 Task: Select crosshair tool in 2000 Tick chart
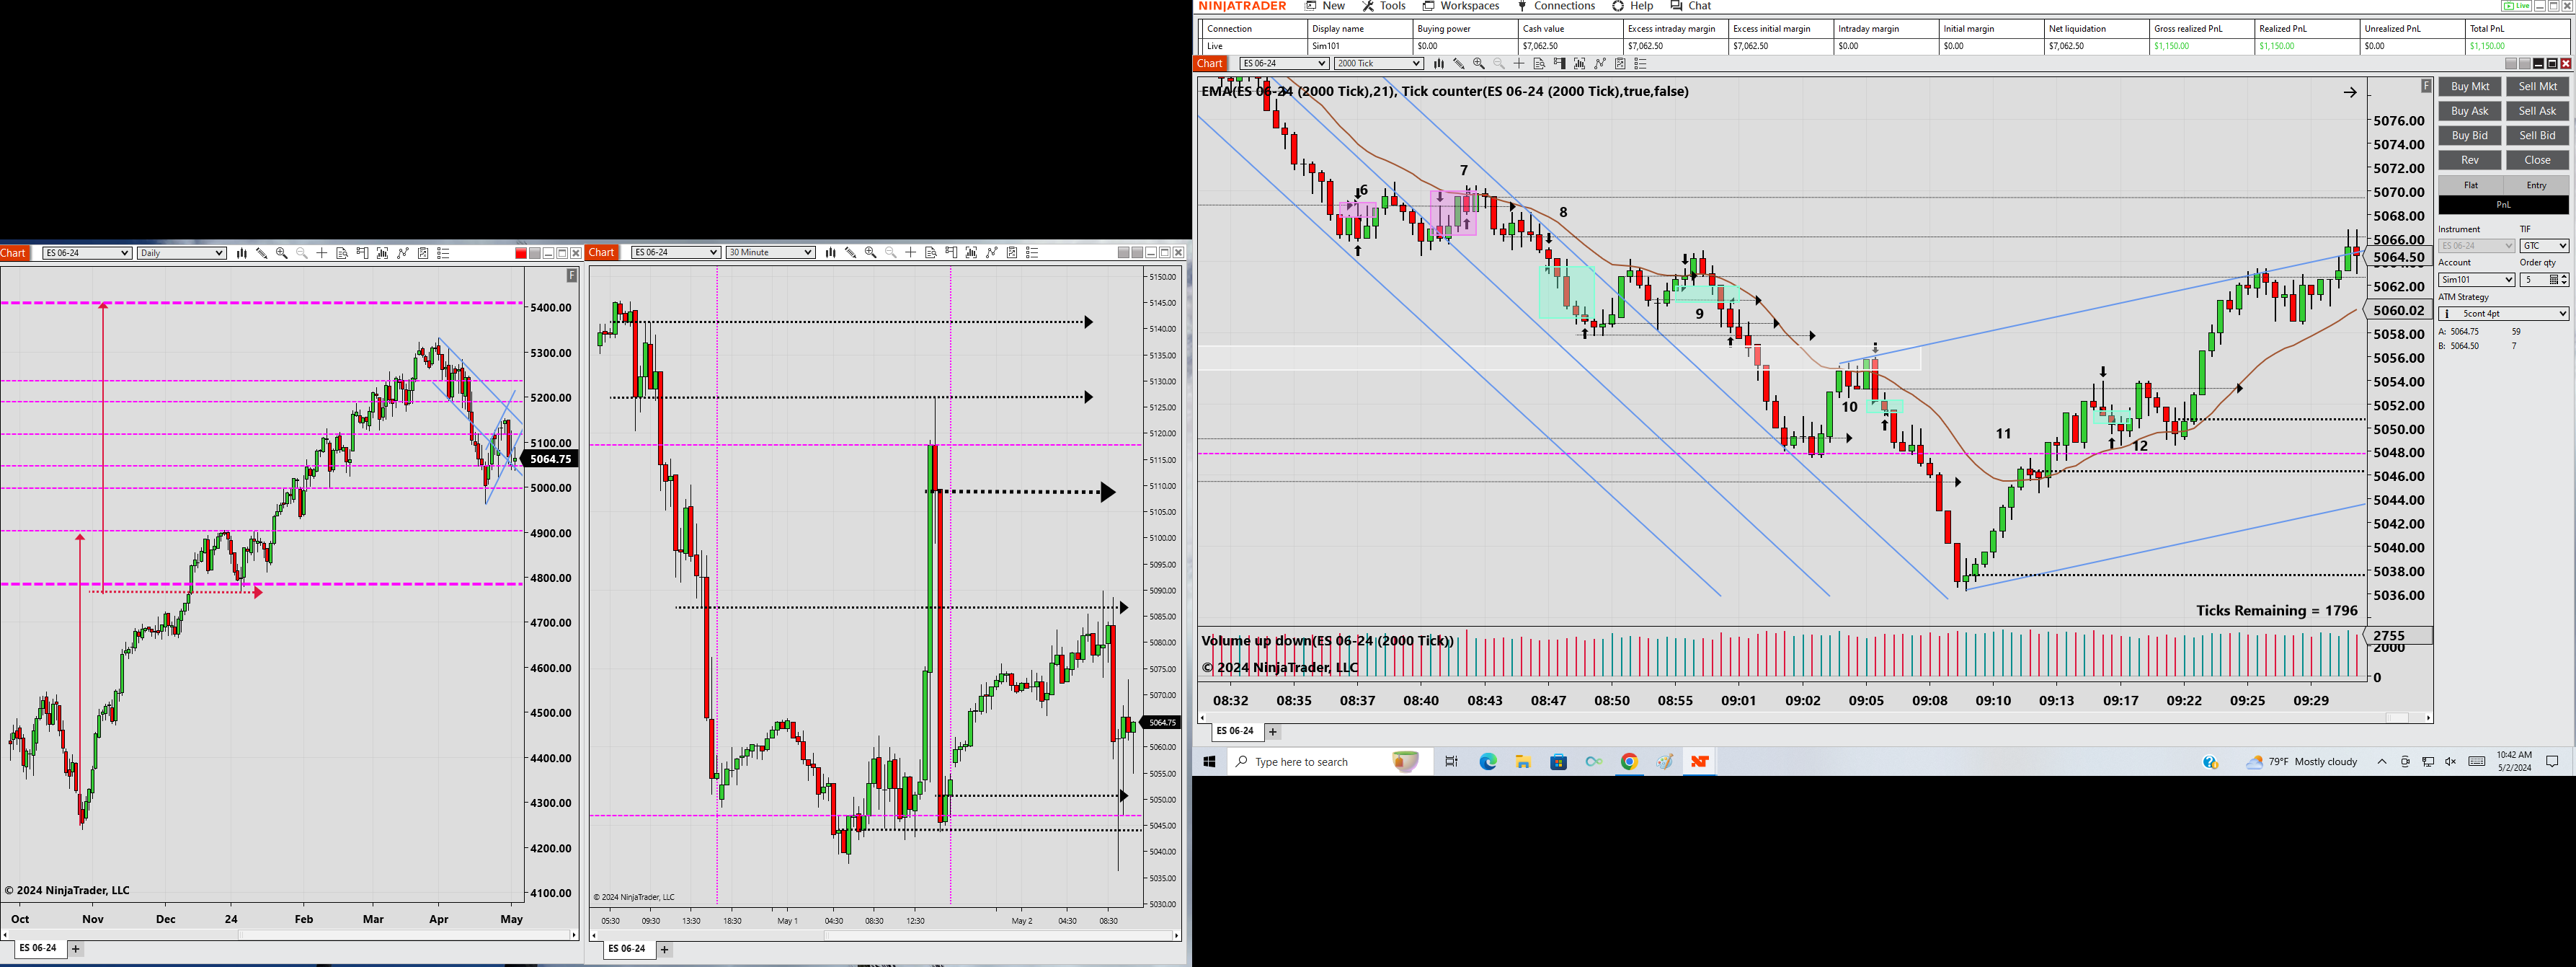[1519, 64]
